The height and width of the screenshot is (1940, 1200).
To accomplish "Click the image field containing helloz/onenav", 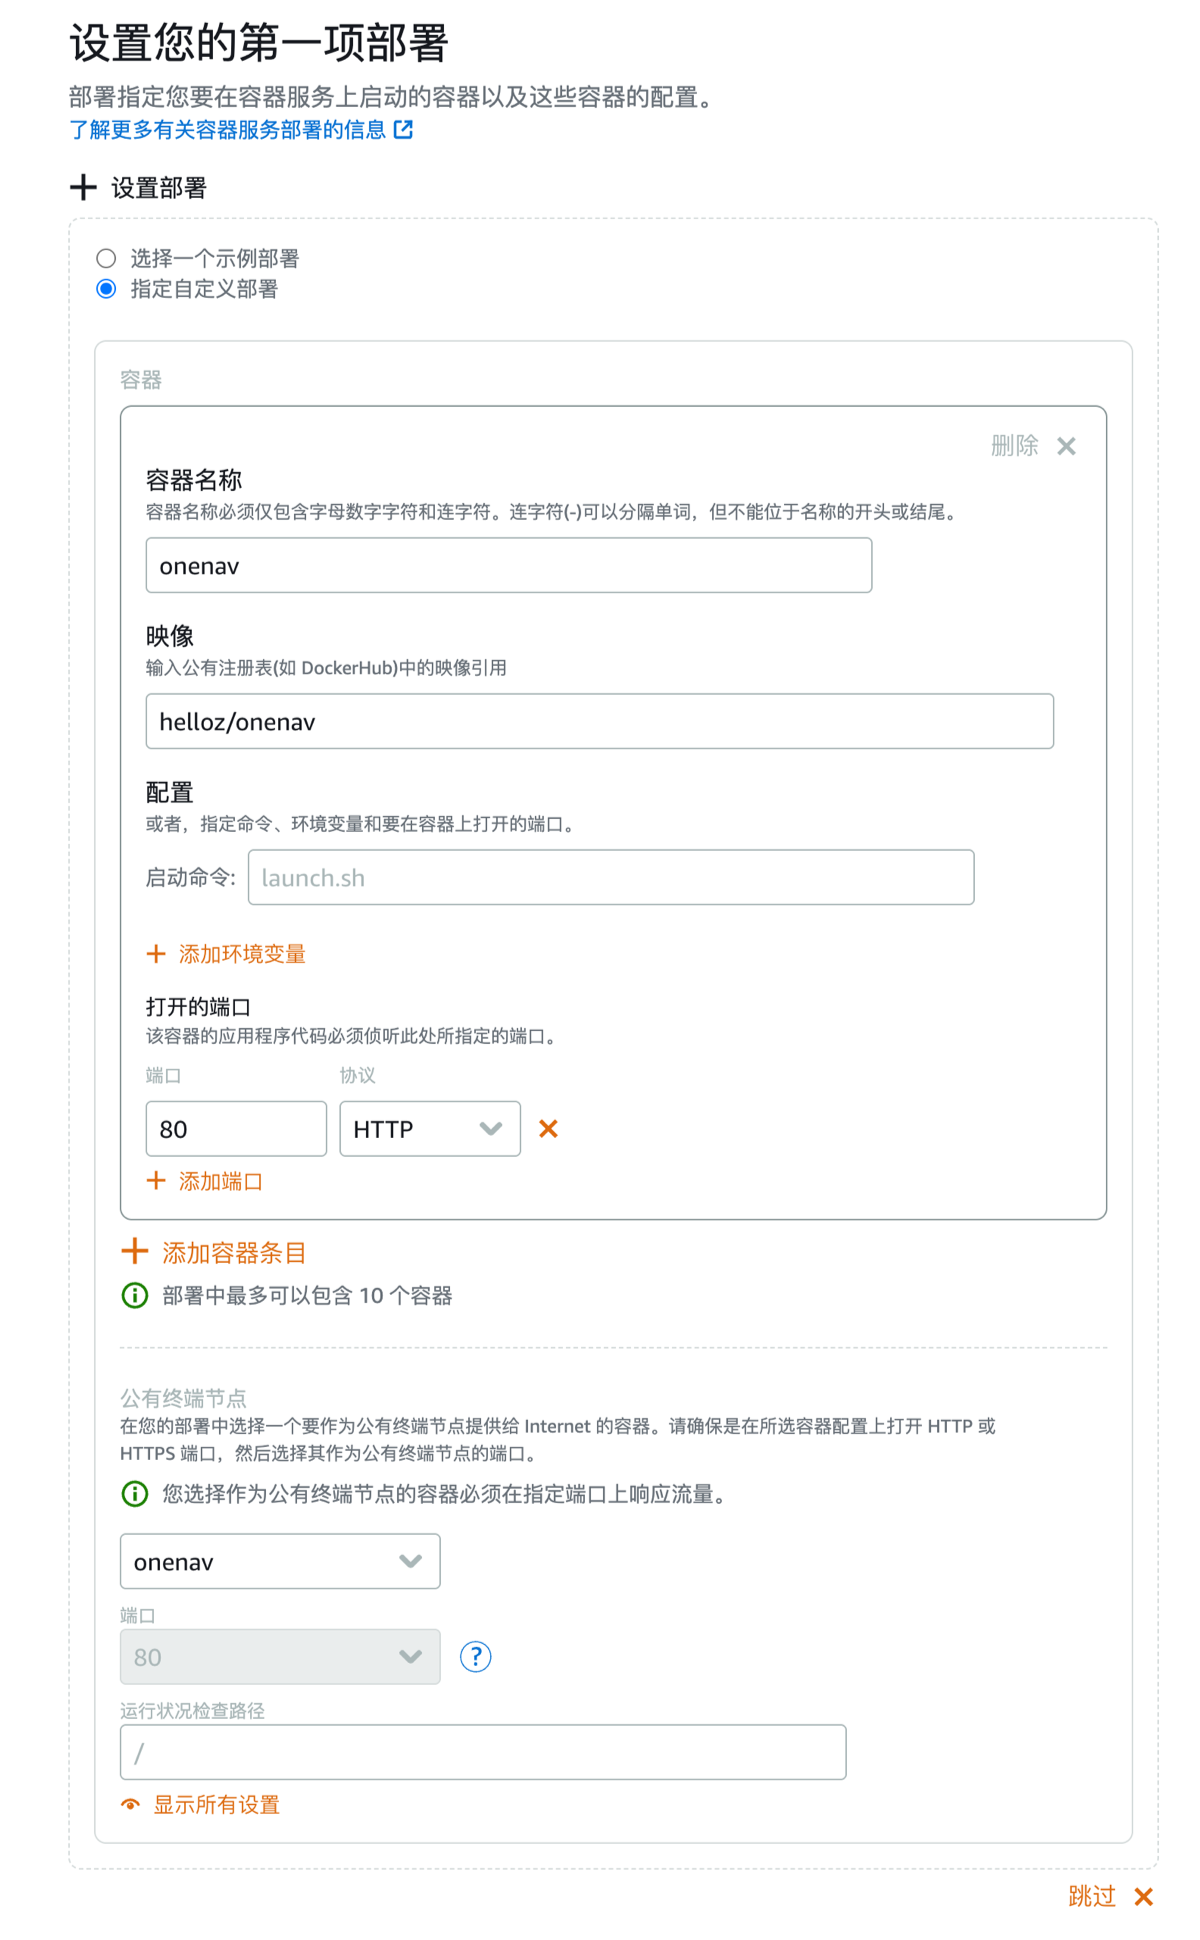I will pos(599,722).
